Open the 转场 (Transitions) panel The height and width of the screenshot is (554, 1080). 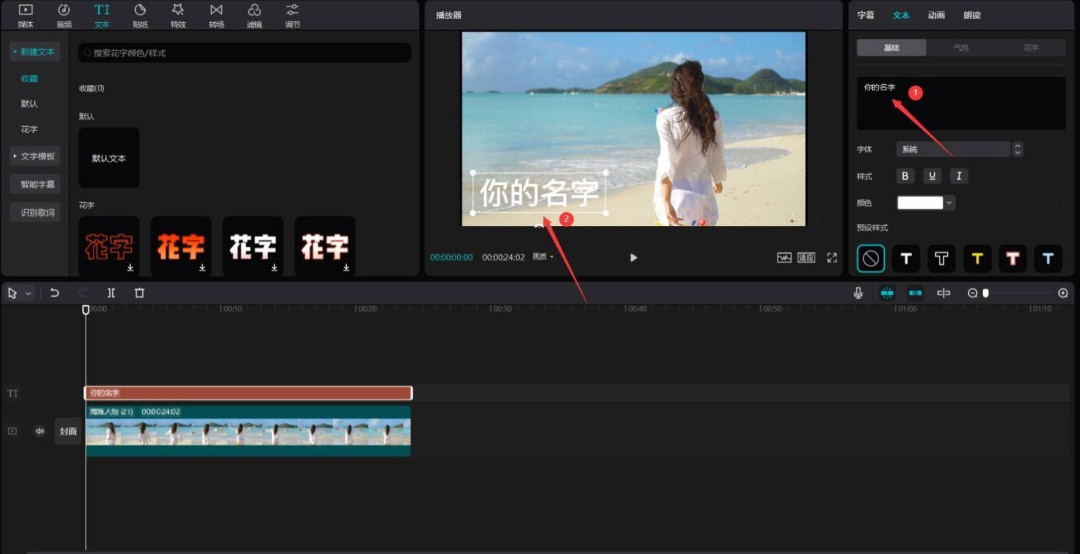click(216, 14)
